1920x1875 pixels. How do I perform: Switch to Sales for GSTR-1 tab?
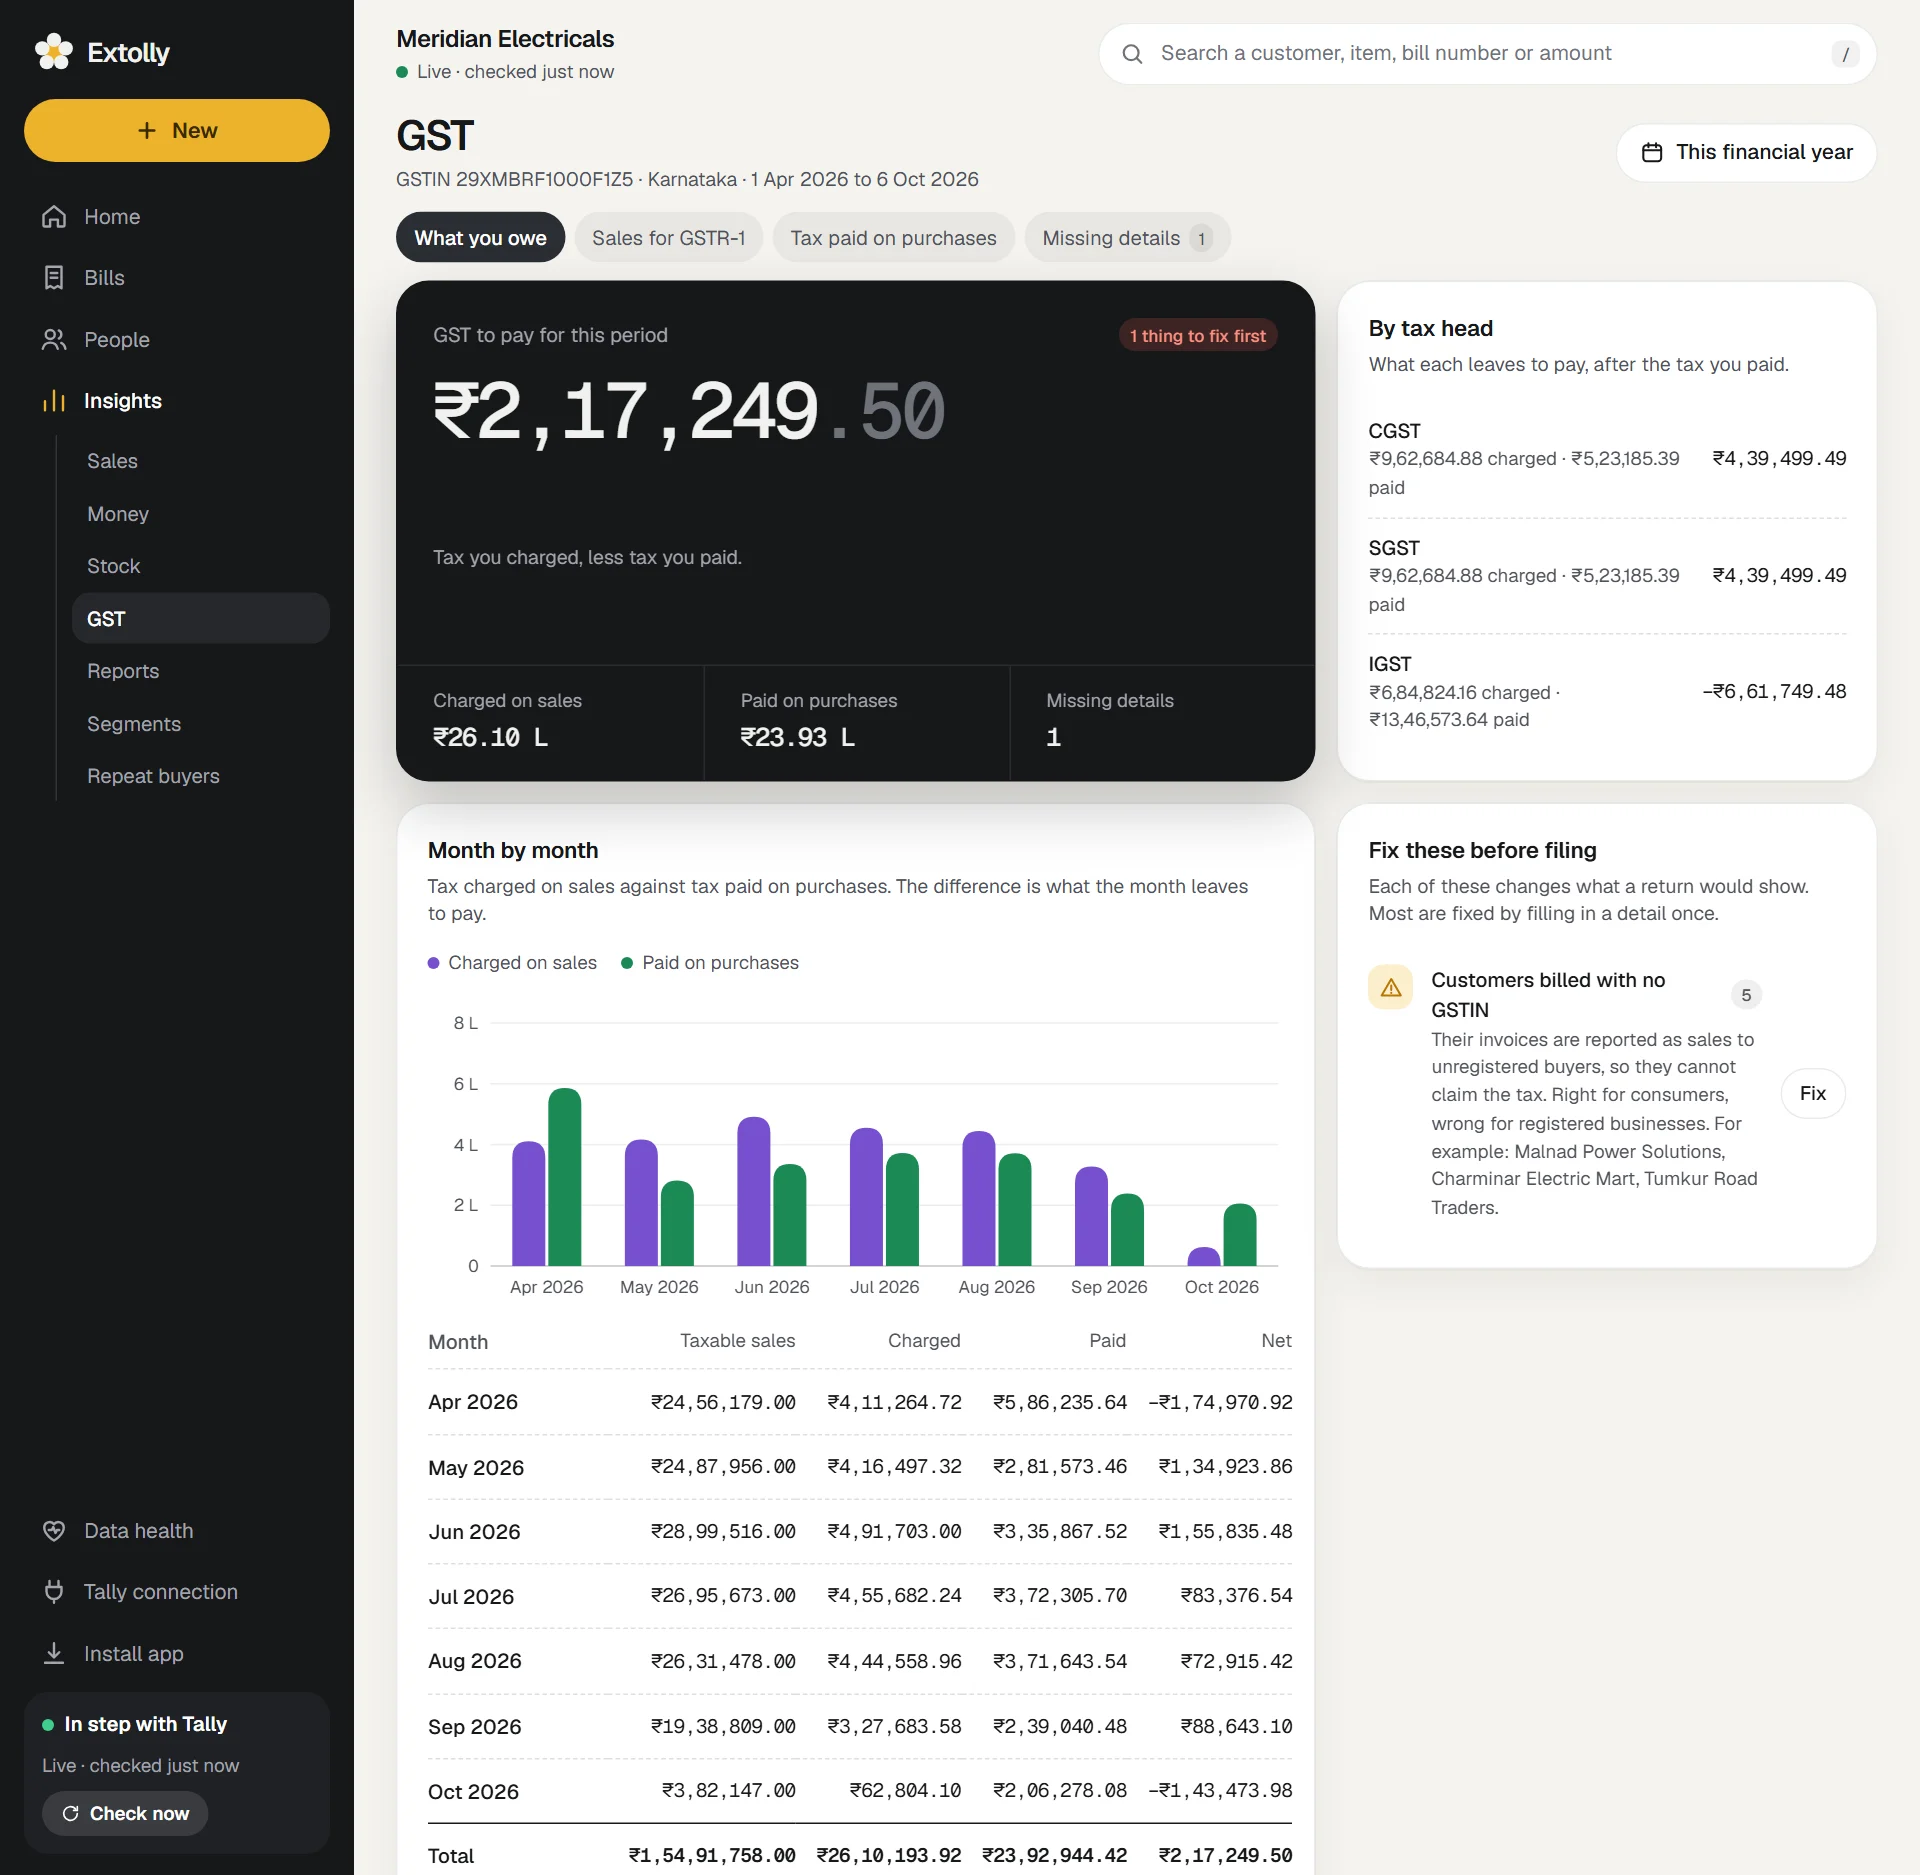(x=668, y=238)
